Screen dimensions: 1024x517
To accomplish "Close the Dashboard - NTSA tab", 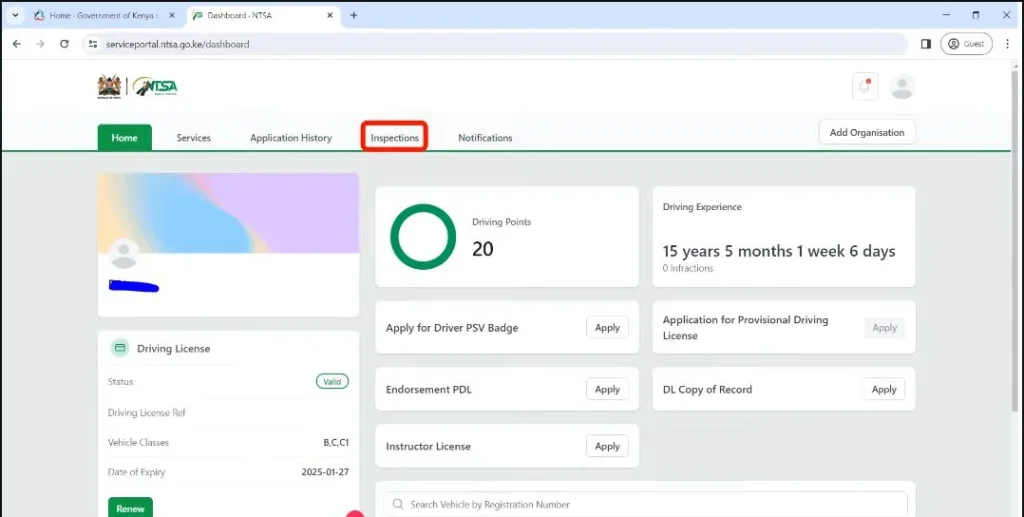I will click(330, 15).
